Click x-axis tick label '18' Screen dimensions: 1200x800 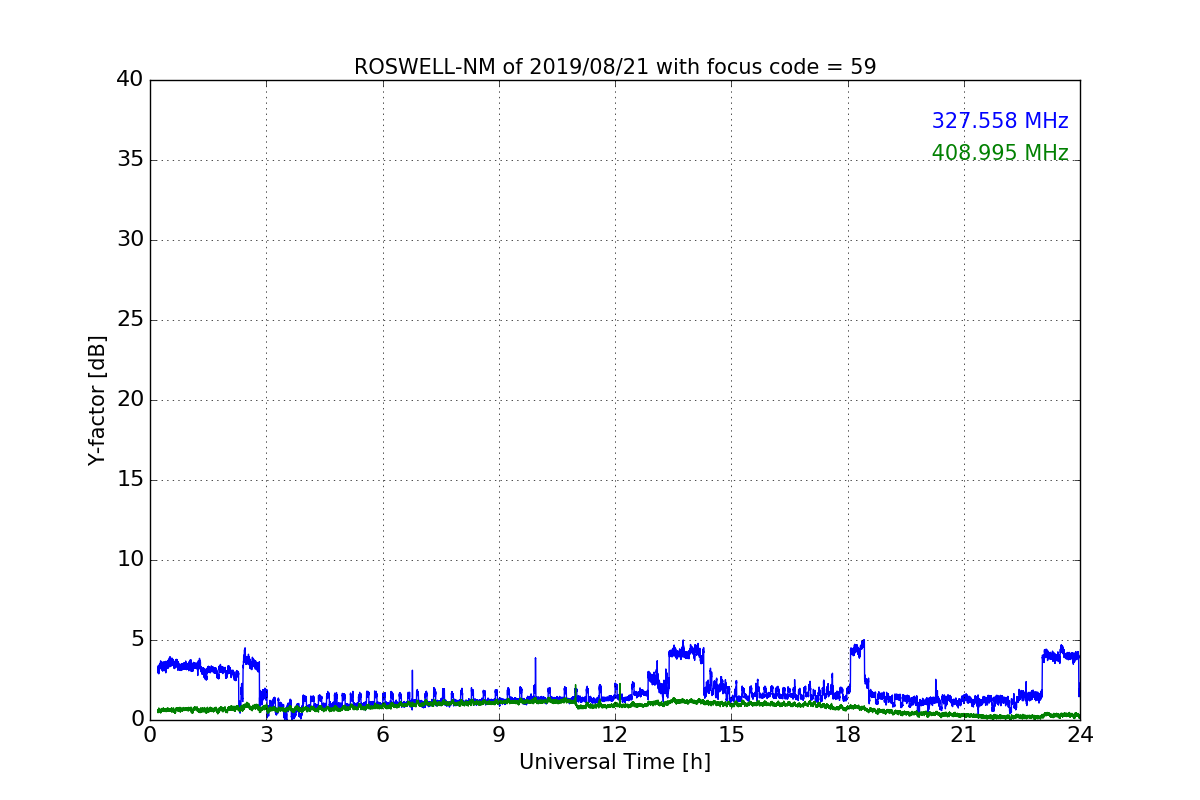[848, 734]
